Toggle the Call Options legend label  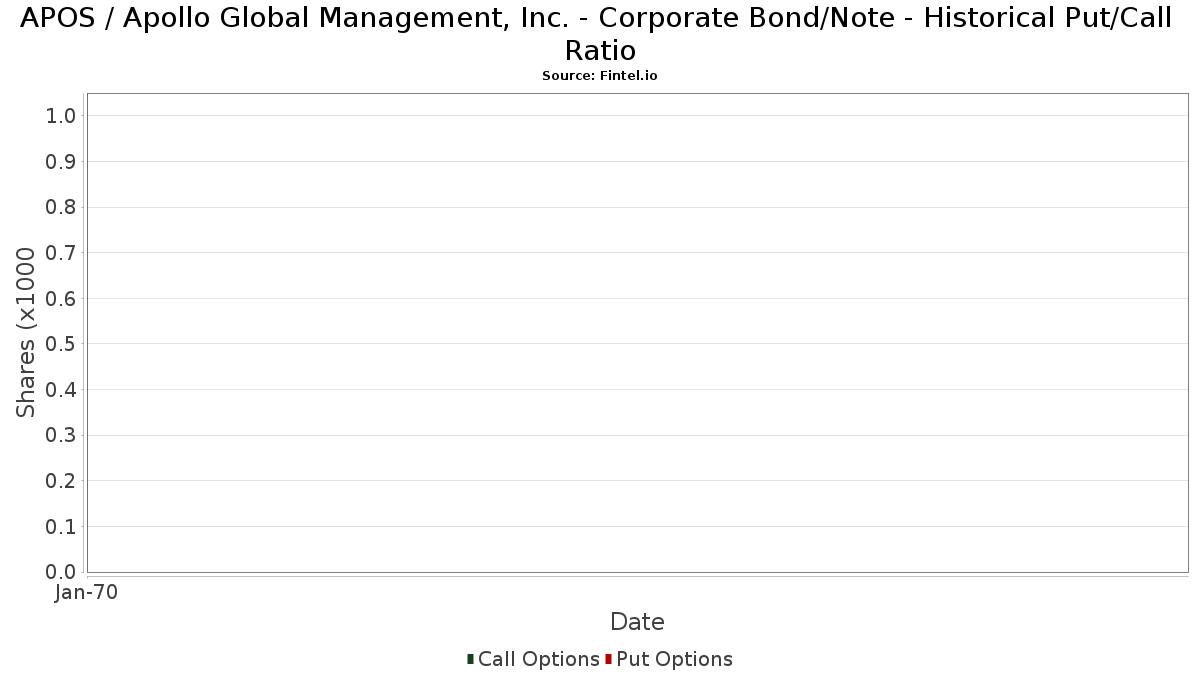(539, 659)
